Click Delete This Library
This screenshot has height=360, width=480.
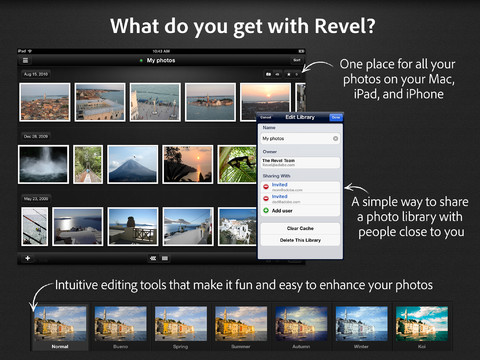click(300, 240)
